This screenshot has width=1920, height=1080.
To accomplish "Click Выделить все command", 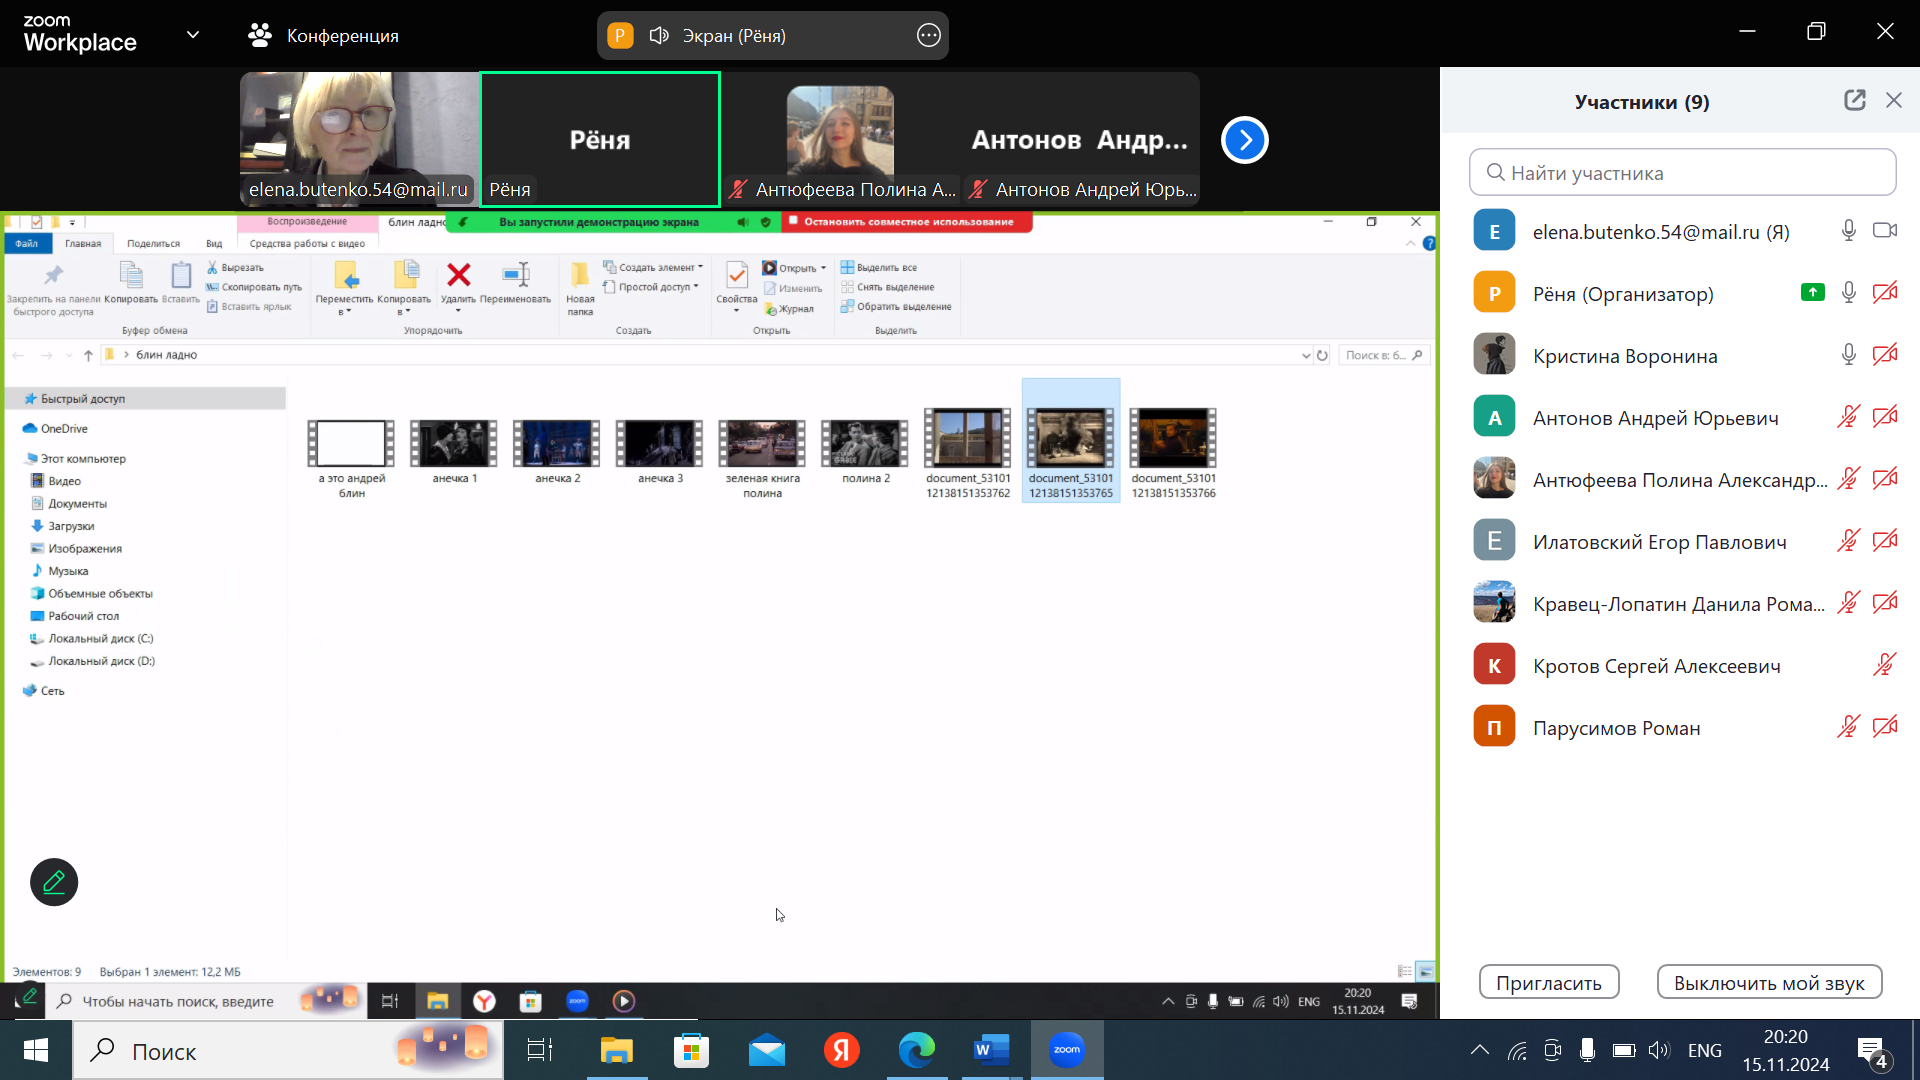I will click(x=879, y=267).
